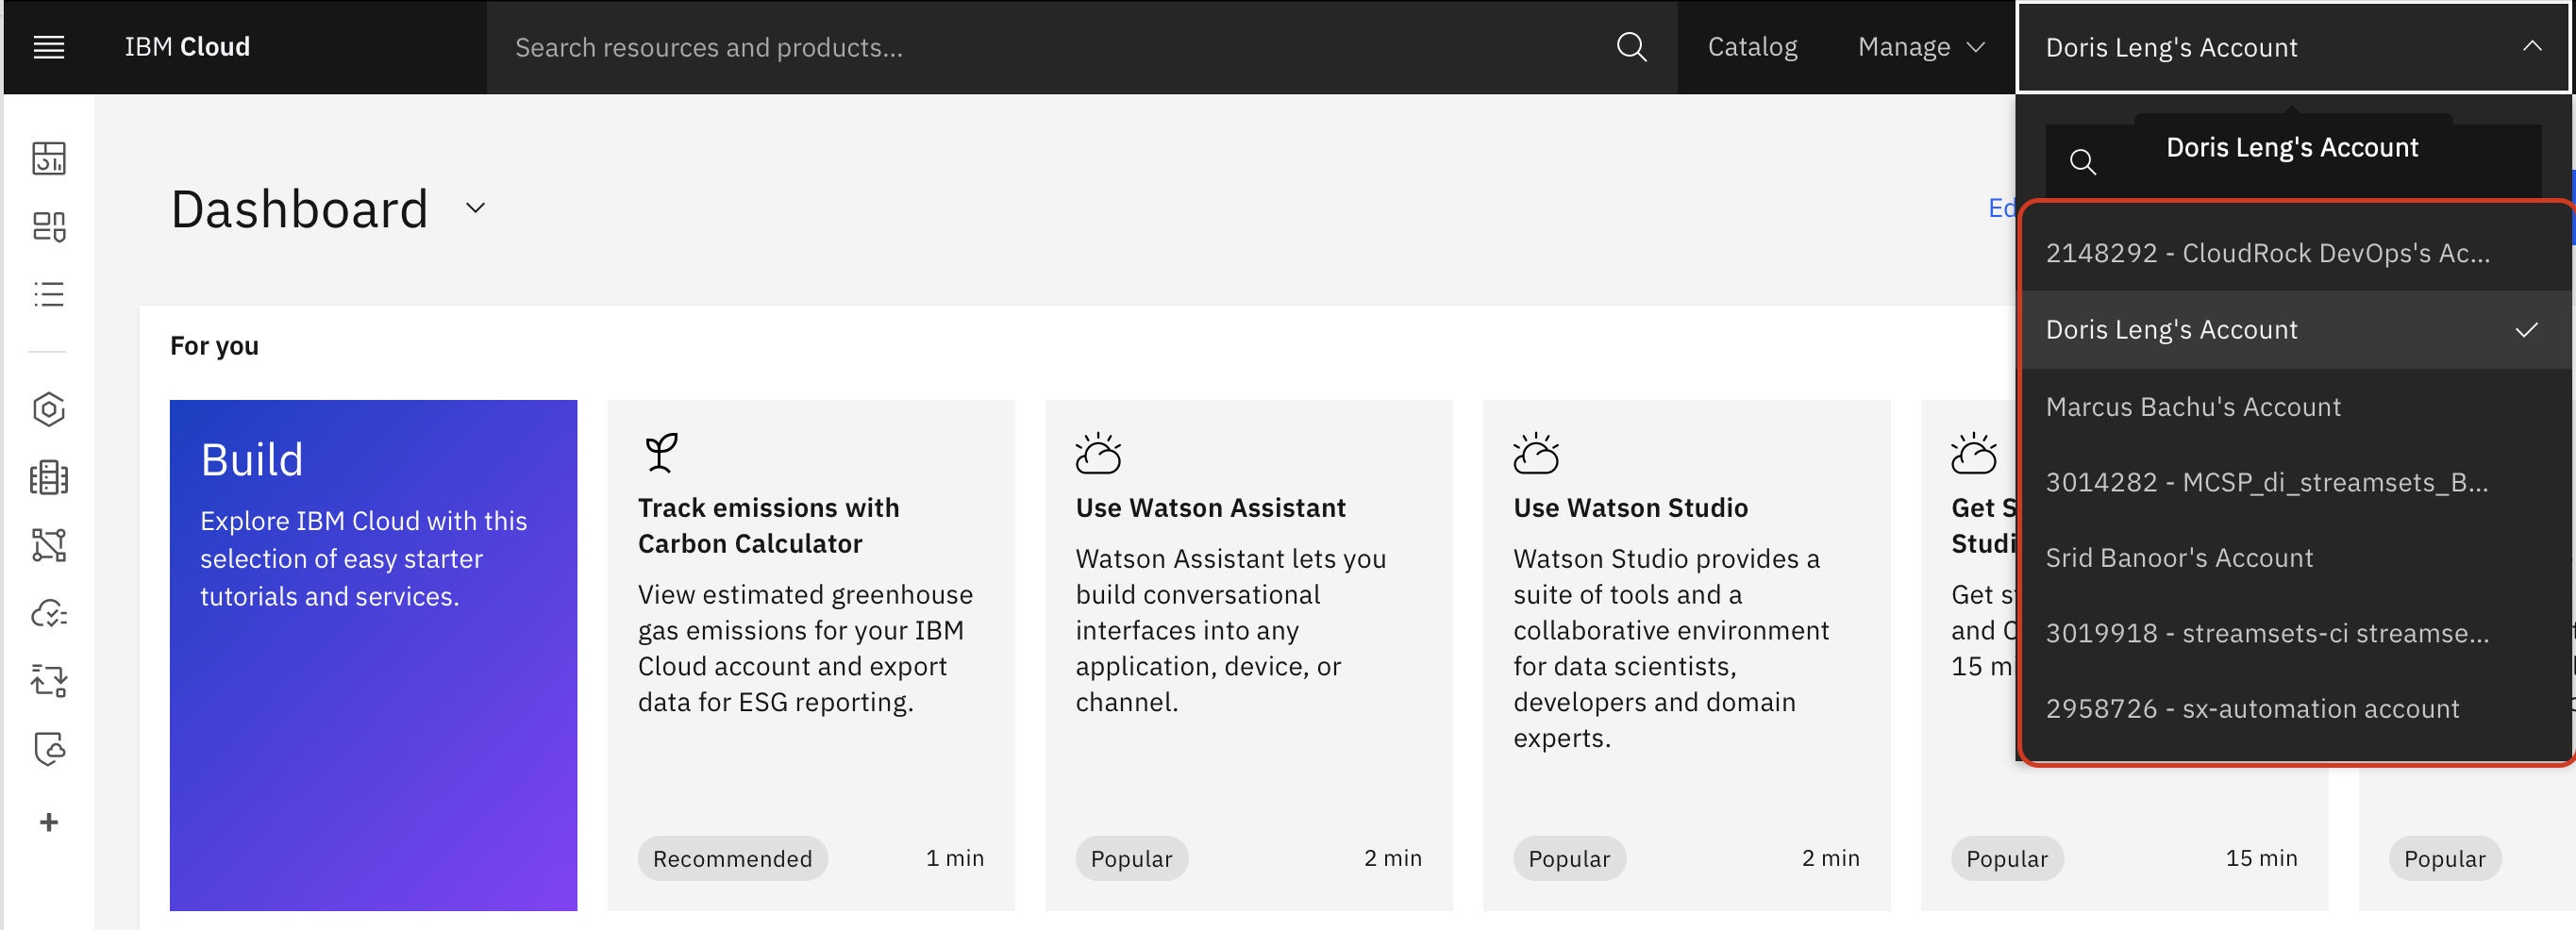Select 3019918 - streamsets-ci account
This screenshot has height=930, width=2576.
click(2295, 633)
